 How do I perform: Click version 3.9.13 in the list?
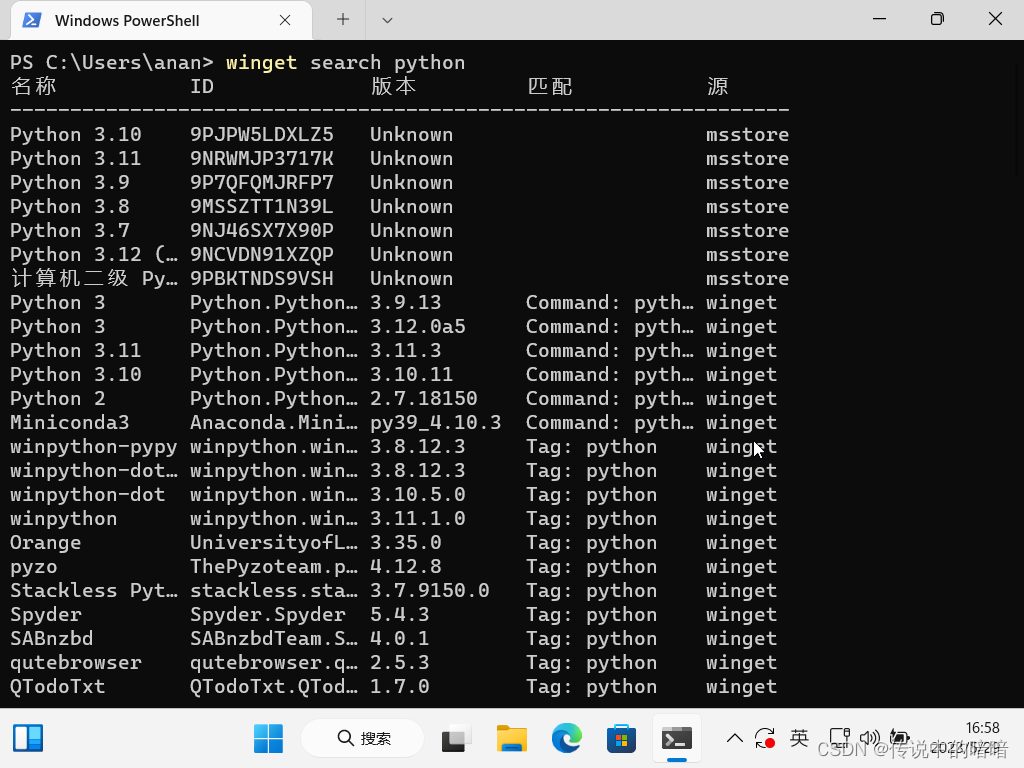pyautogui.click(x=406, y=303)
